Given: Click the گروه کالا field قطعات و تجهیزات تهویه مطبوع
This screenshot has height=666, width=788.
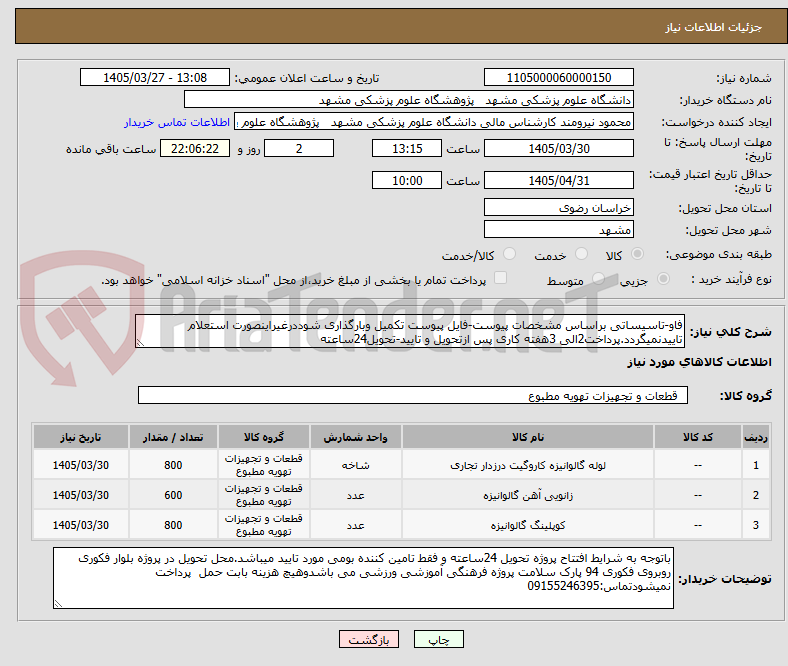Looking at the screenshot, I should click(x=413, y=395).
